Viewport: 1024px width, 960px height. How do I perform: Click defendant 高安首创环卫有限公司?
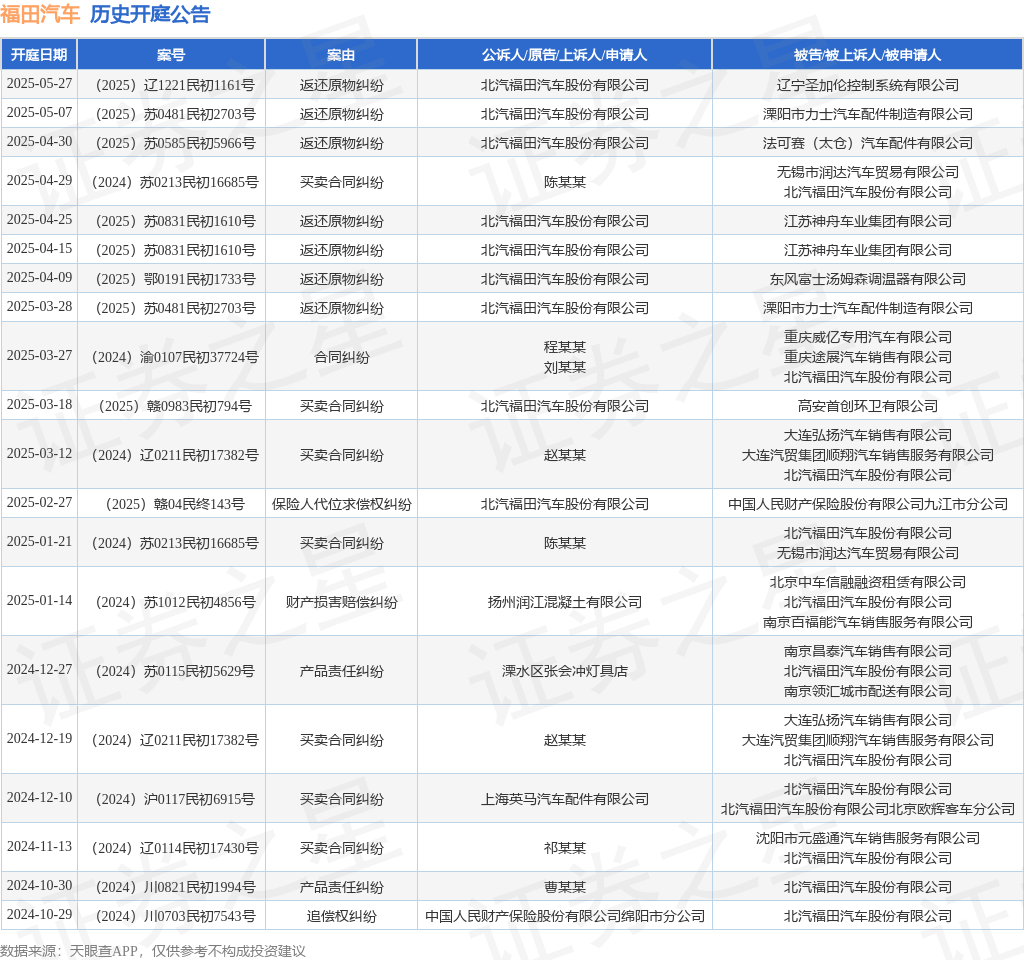(867, 406)
